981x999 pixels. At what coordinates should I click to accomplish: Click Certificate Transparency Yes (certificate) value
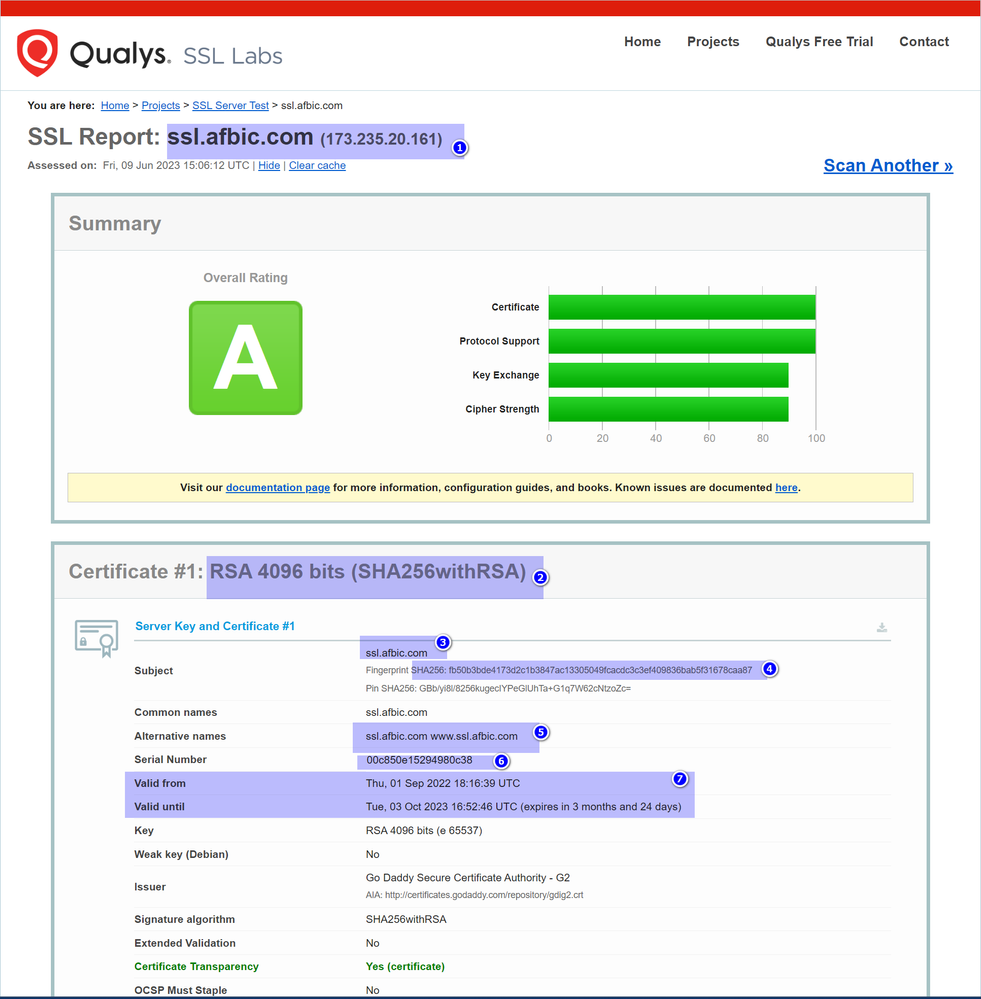(405, 967)
